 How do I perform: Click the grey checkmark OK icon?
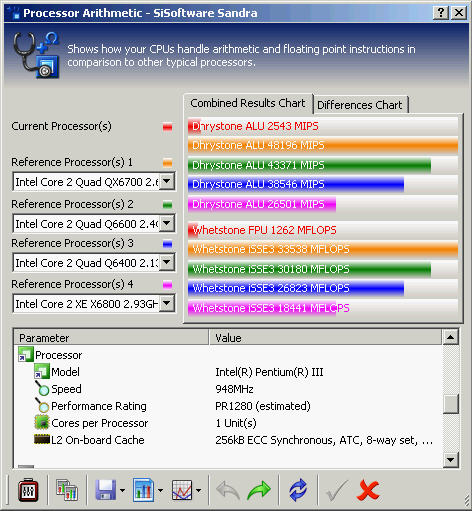[337, 490]
